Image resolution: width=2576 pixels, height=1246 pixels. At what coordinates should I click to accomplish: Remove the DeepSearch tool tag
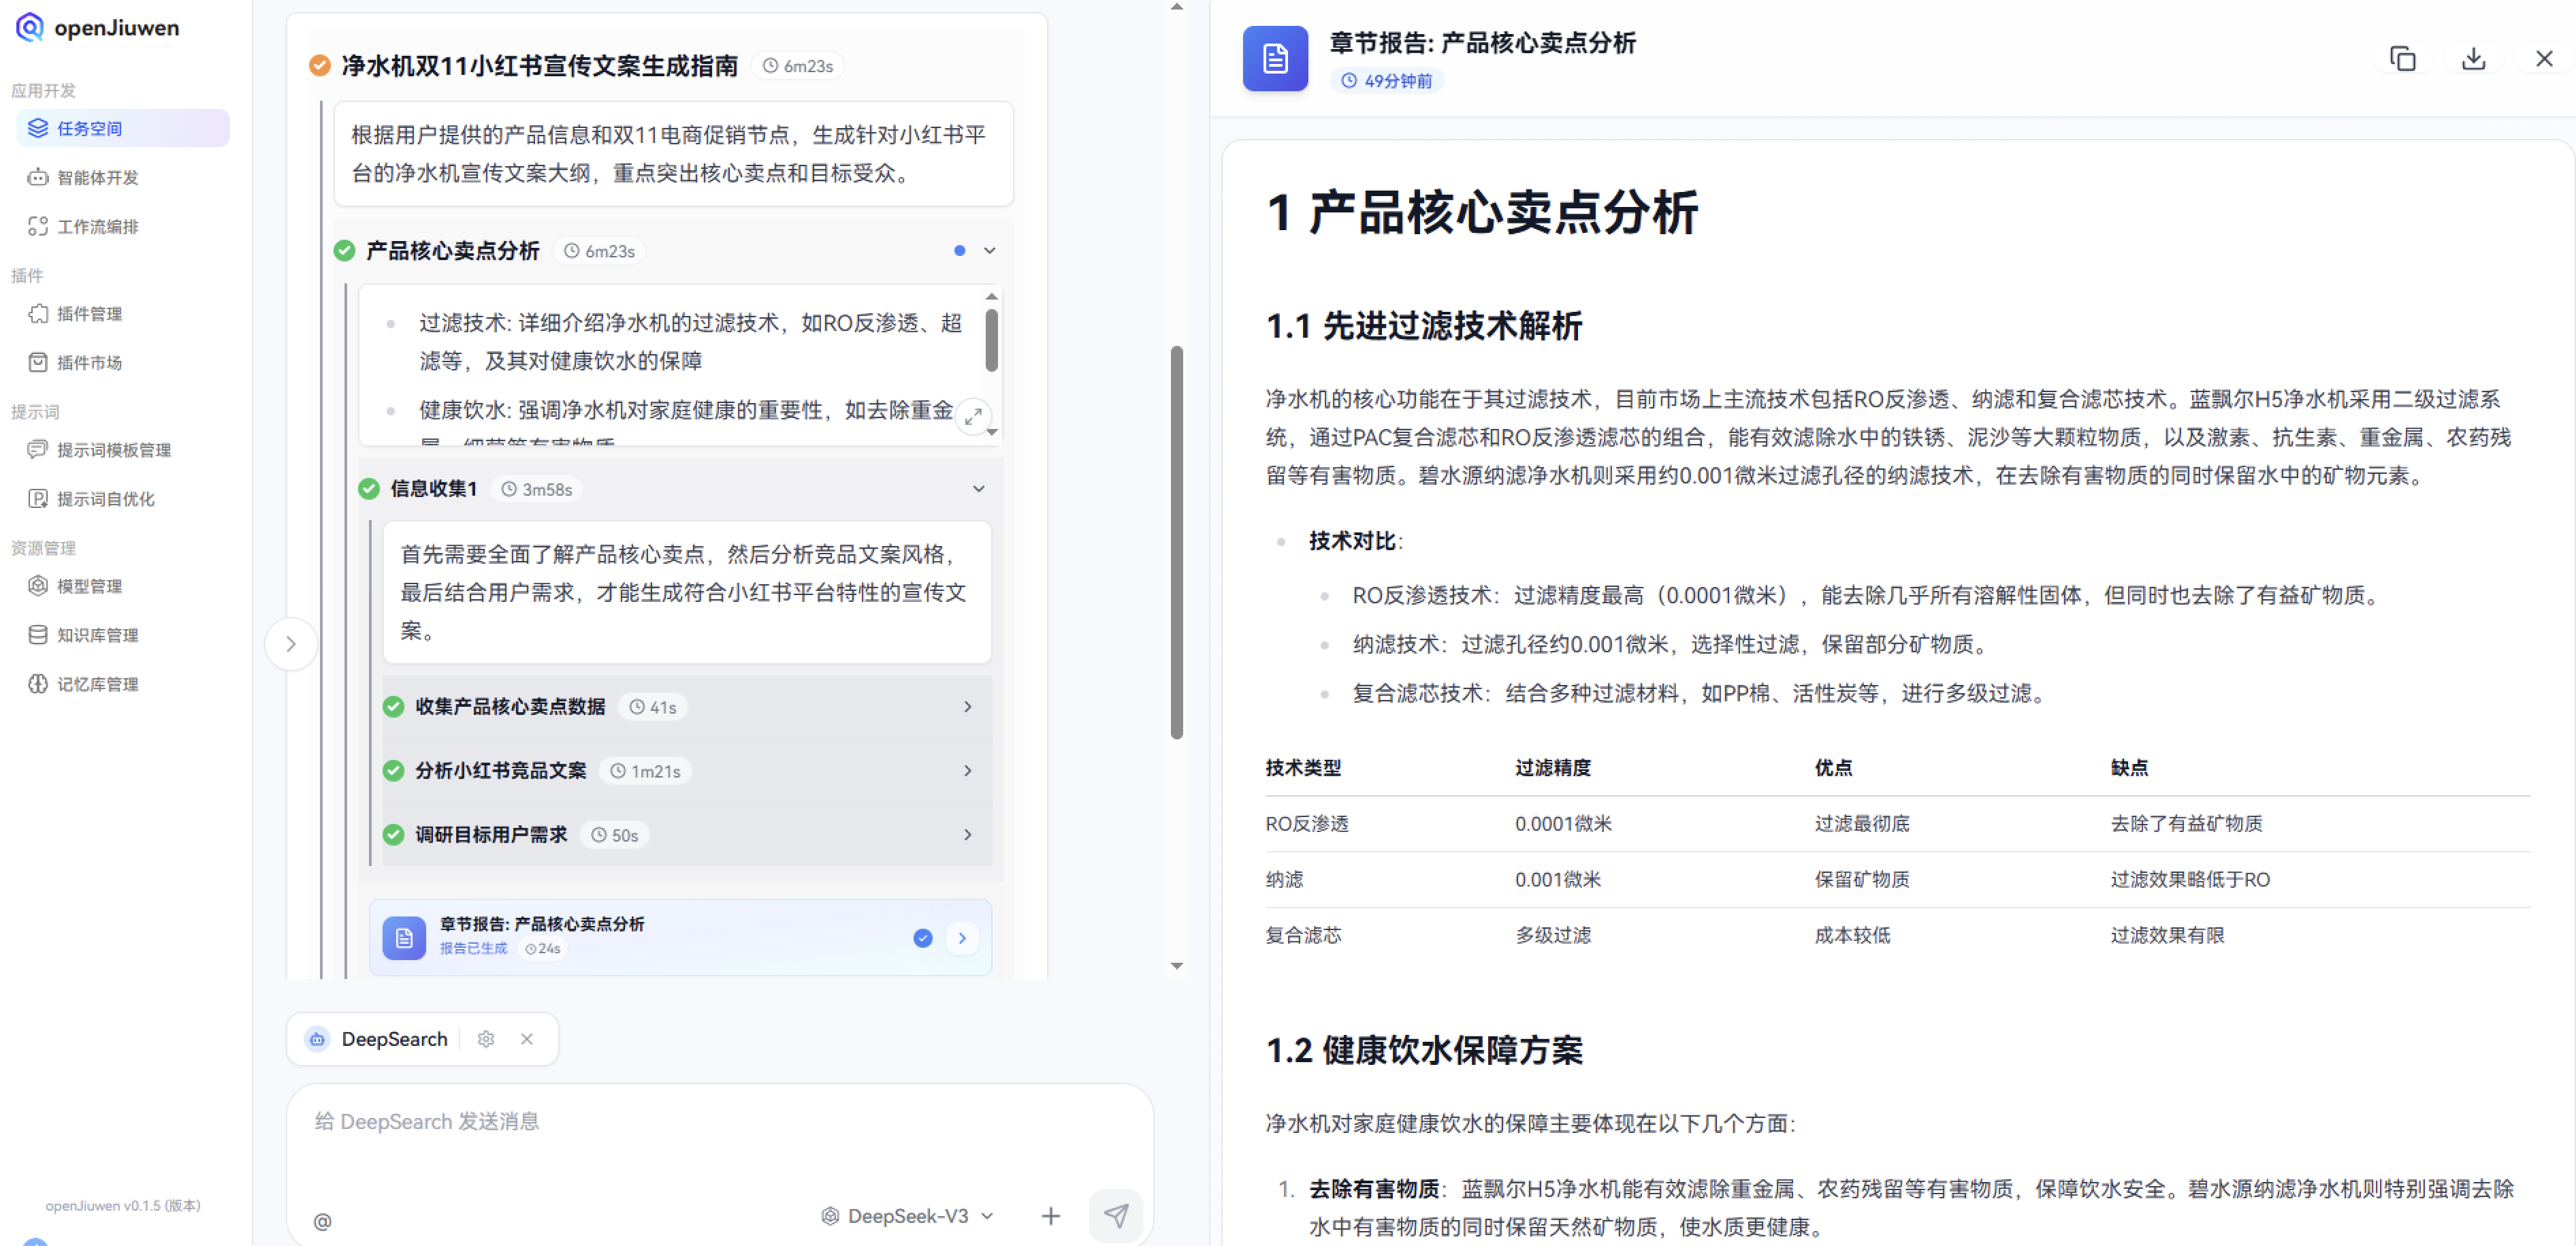point(527,1039)
